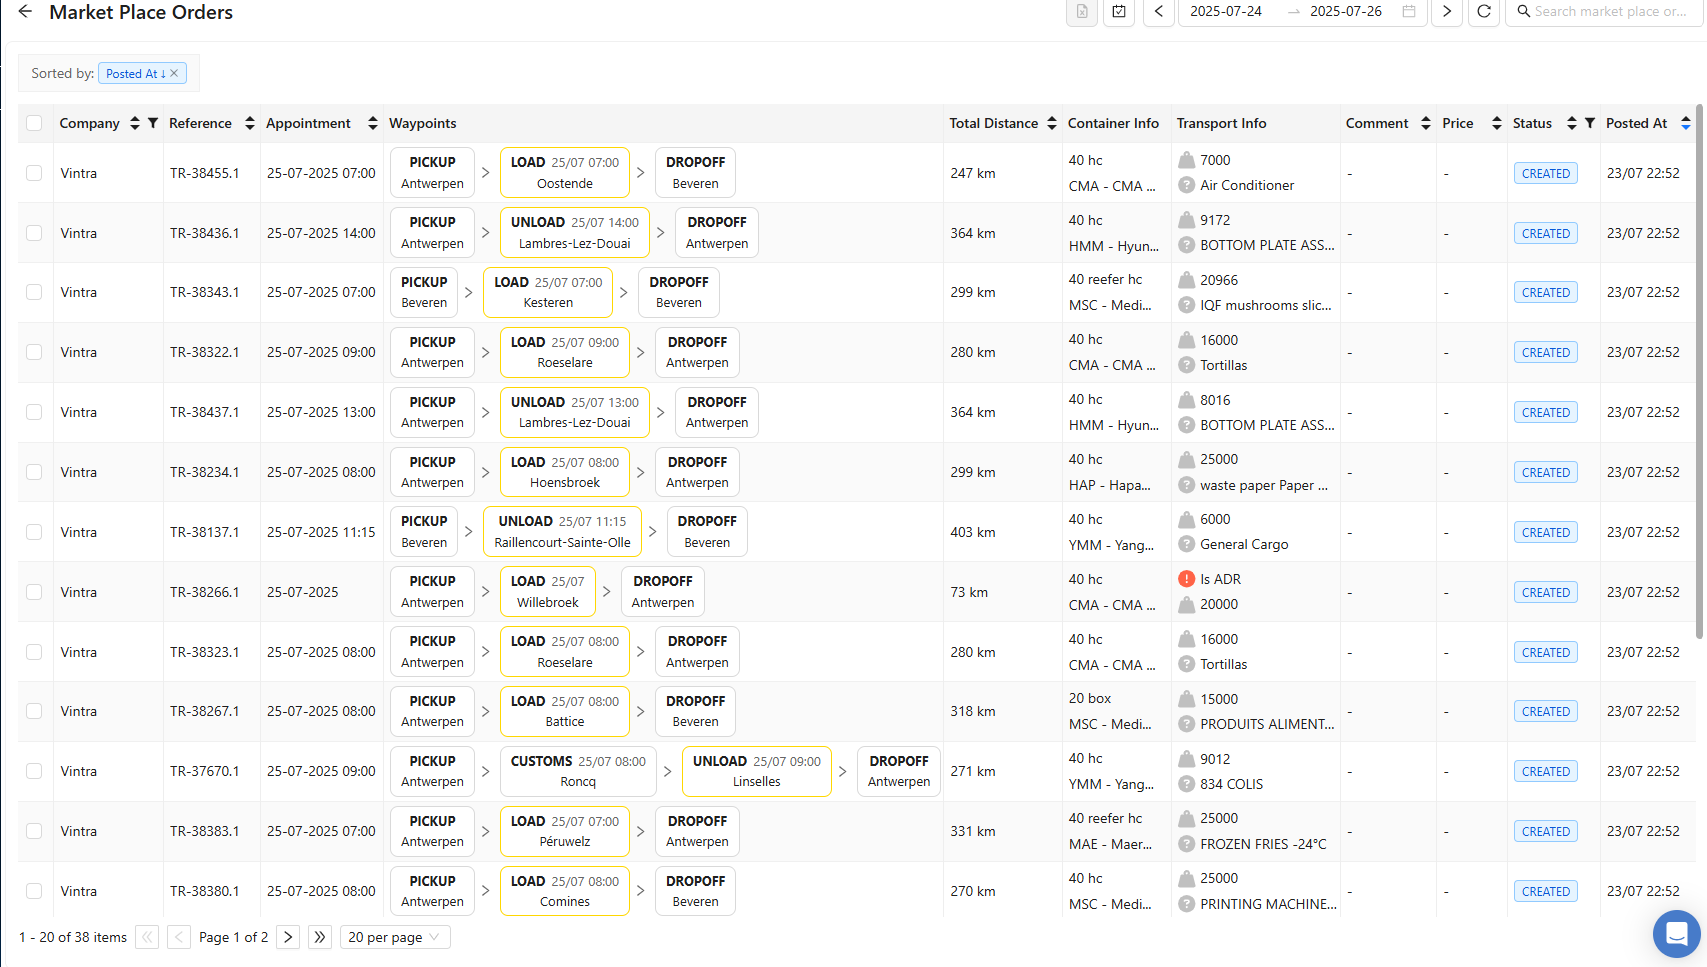The image size is (1707, 967).
Task: Go to previous date range
Action: [x=1158, y=11]
